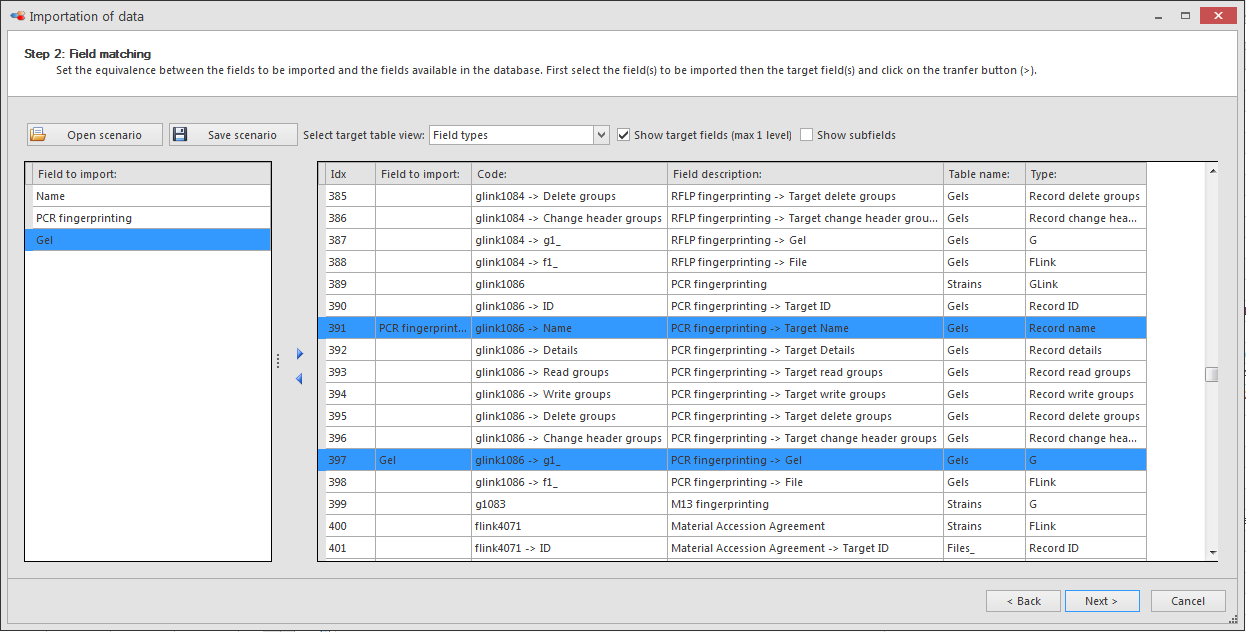
Task: Click the vertical dots splitter handle
Action: click(x=278, y=361)
